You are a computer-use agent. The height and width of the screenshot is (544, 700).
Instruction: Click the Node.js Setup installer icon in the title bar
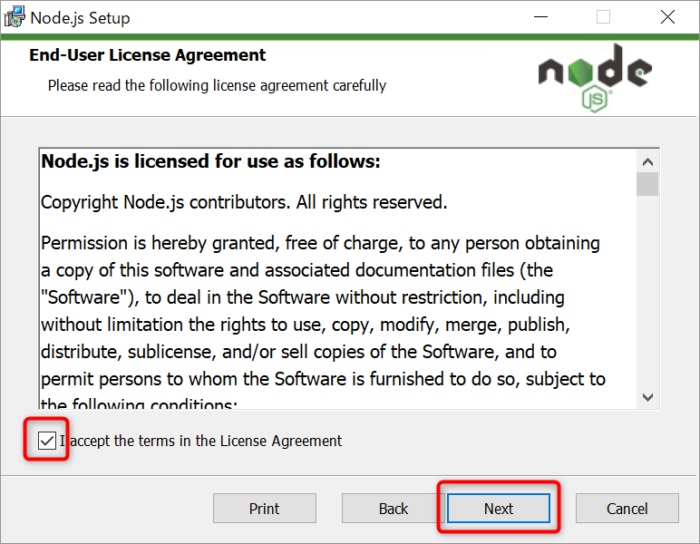[15, 17]
